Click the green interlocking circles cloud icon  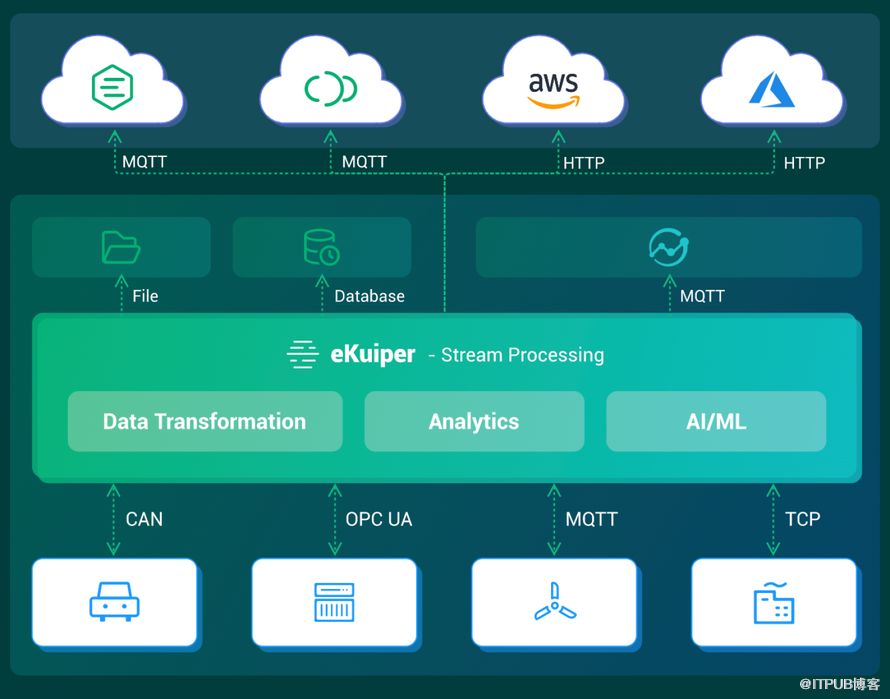click(x=330, y=88)
